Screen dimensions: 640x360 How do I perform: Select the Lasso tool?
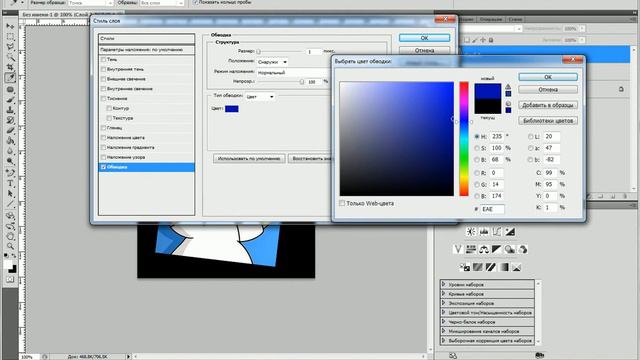tap(10, 47)
